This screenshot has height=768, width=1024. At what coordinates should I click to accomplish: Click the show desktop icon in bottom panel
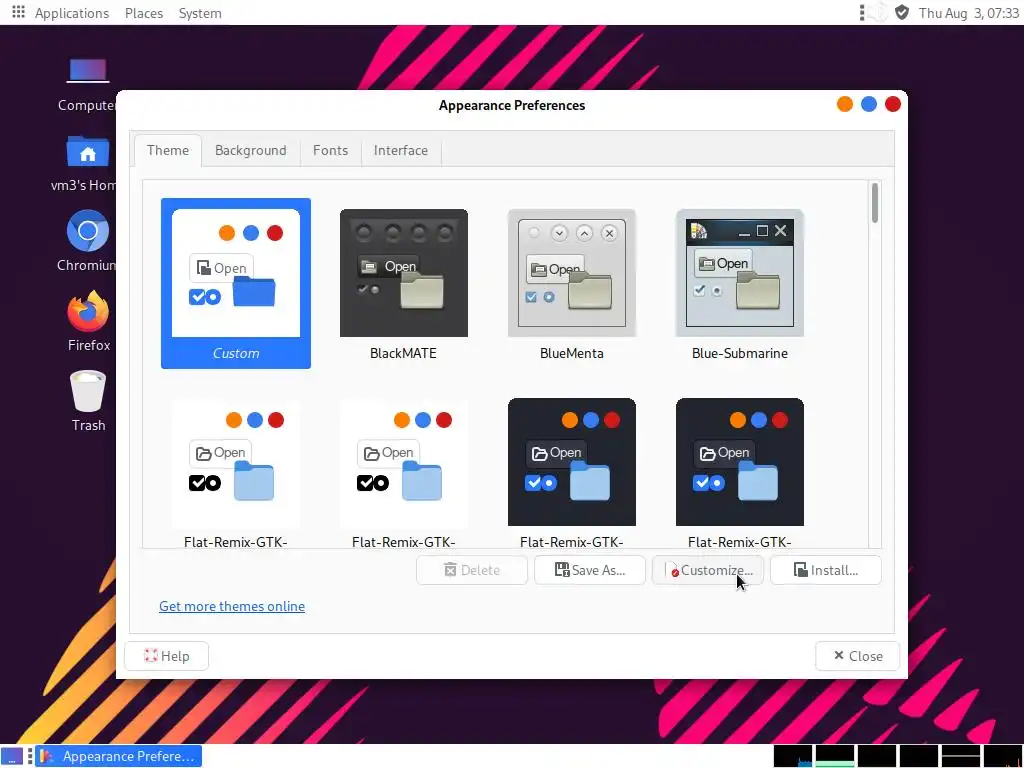tap(12, 756)
